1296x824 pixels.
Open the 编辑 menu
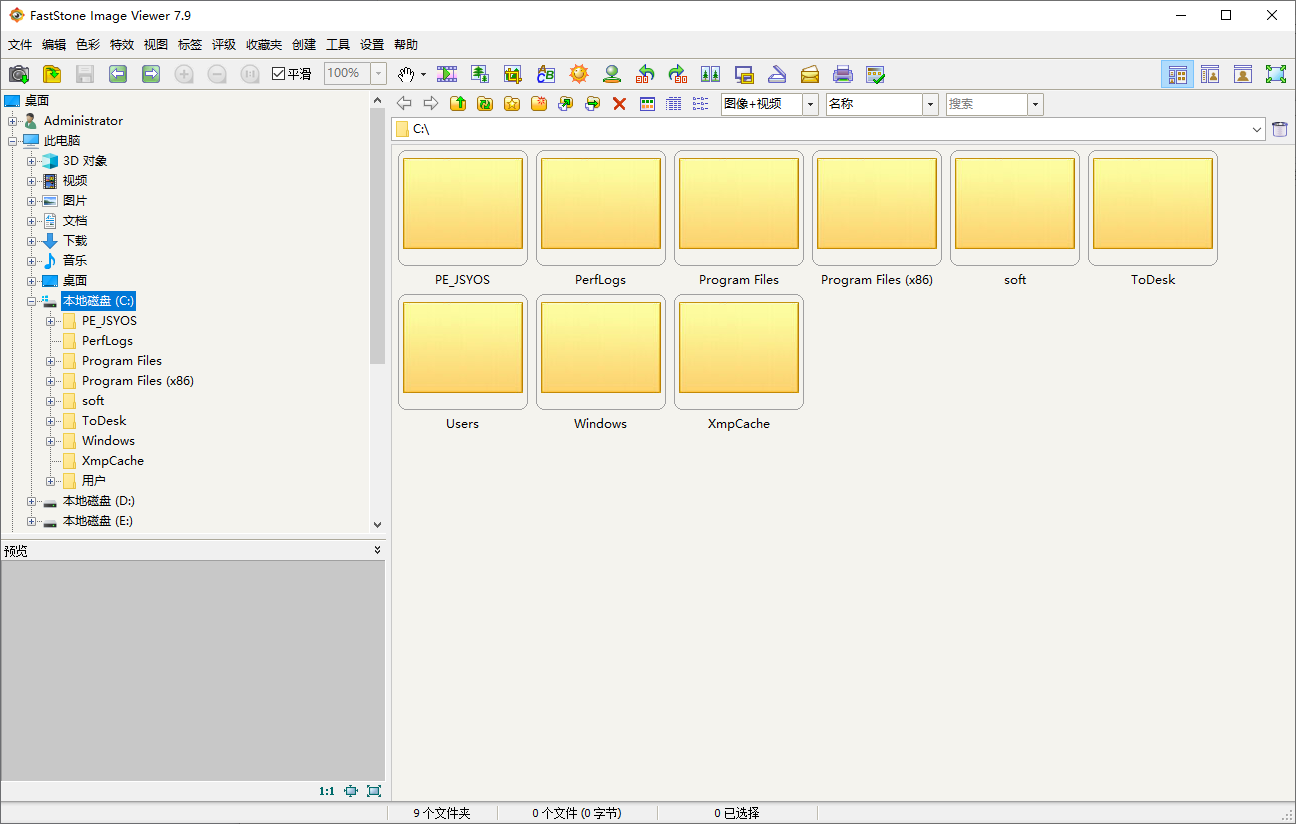54,45
